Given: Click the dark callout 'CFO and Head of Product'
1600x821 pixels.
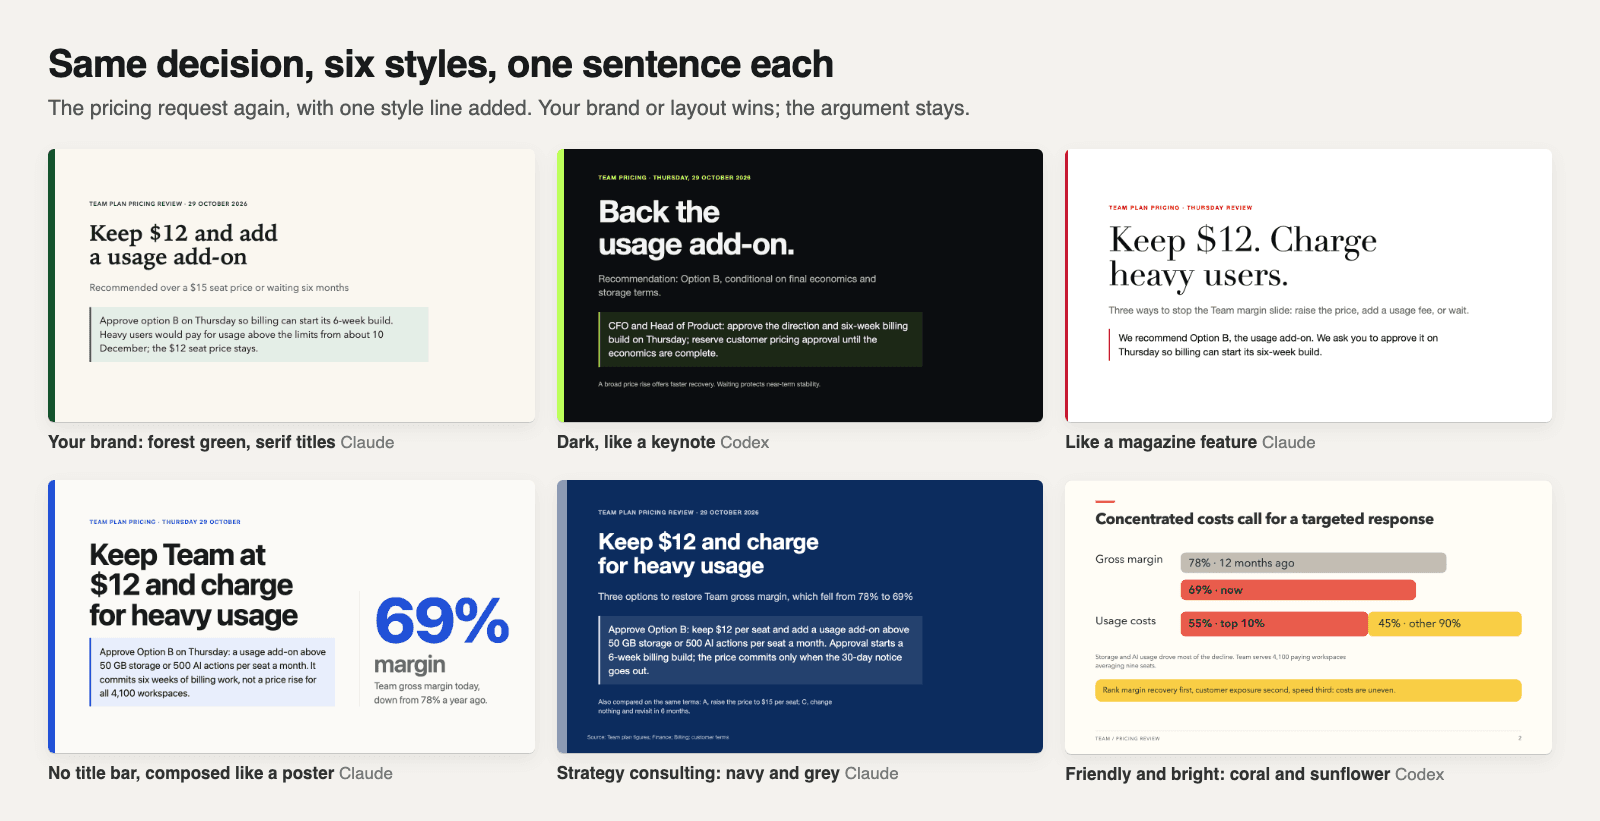Looking at the screenshot, I should (760, 339).
